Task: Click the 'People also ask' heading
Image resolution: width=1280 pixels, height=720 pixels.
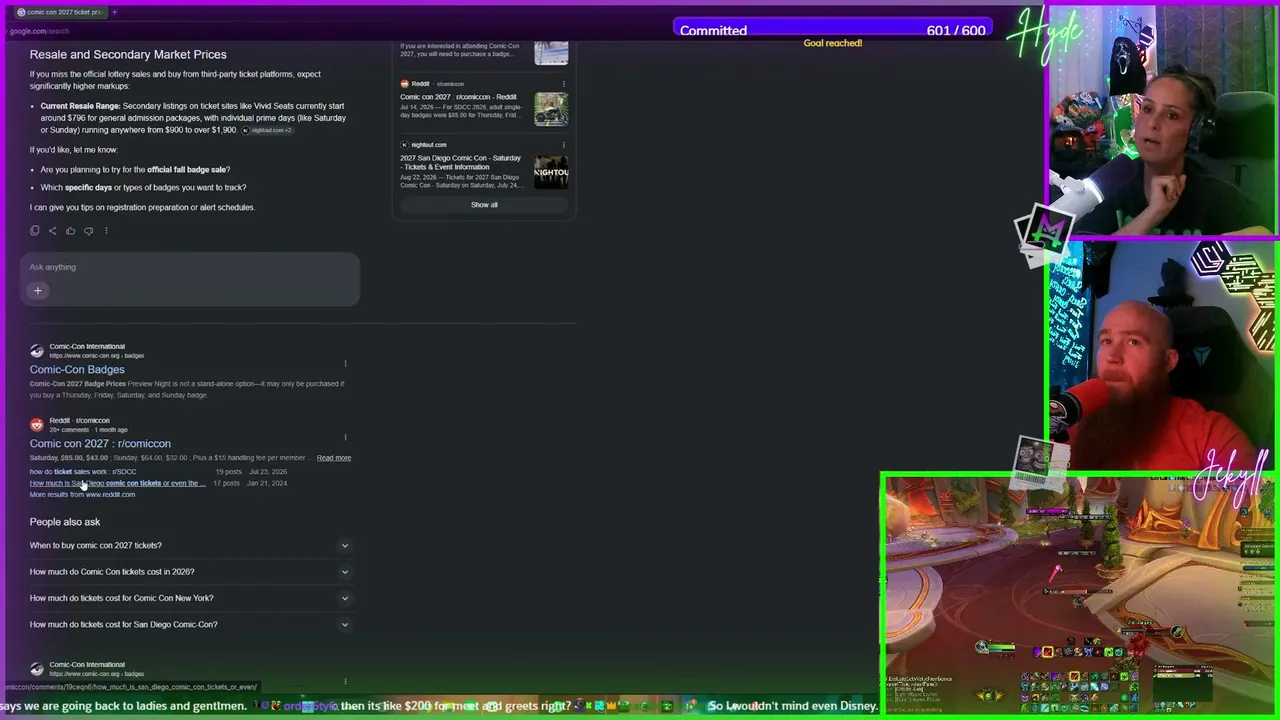Action: tap(65, 522)
